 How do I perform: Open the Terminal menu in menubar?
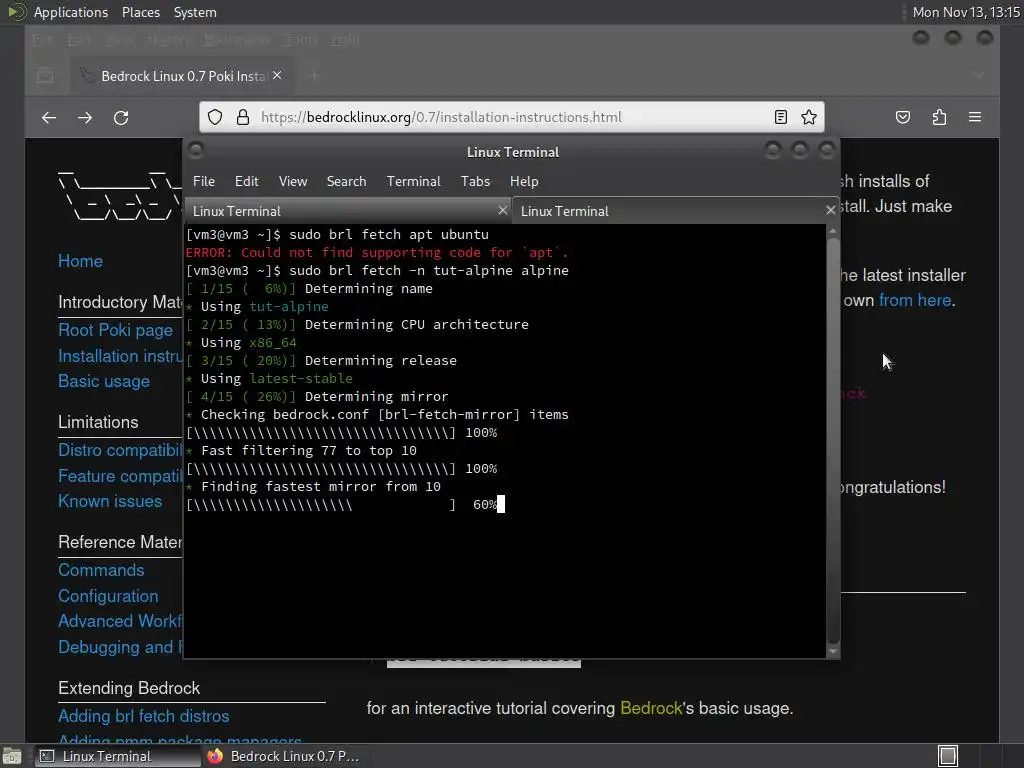[413, 182]
